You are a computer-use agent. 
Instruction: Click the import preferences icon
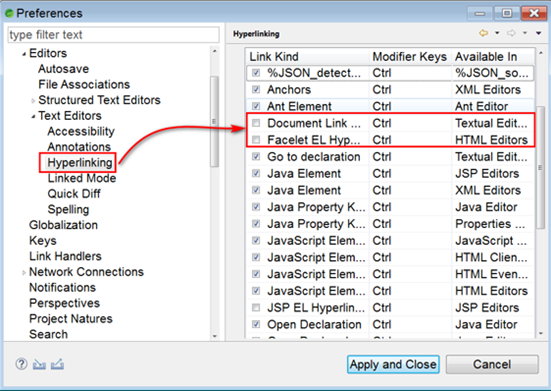coord(39,365)
